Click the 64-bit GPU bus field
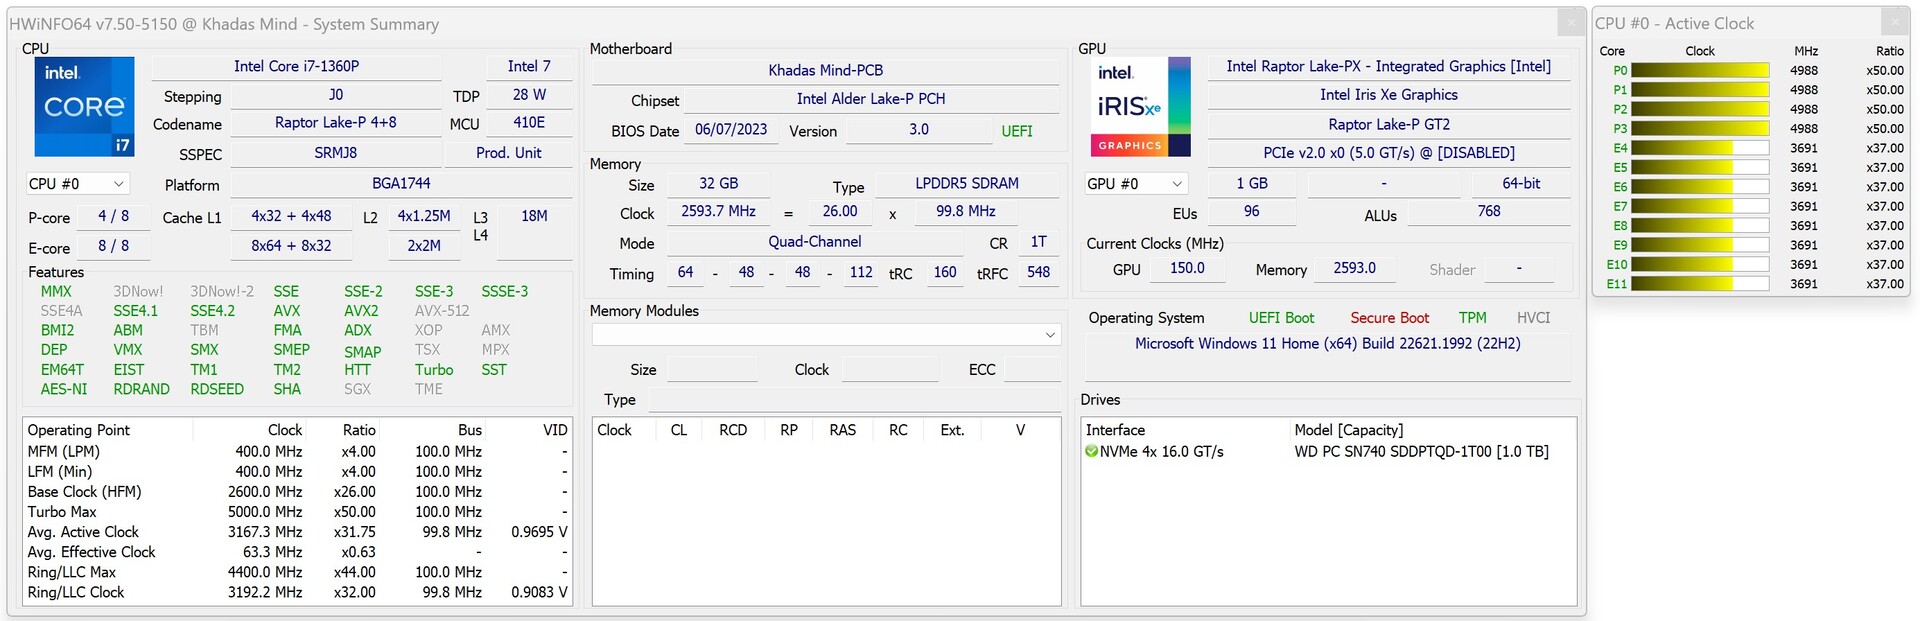Image resolution: width=1920 pixels, height=621 pixels. coord(1521,184)
